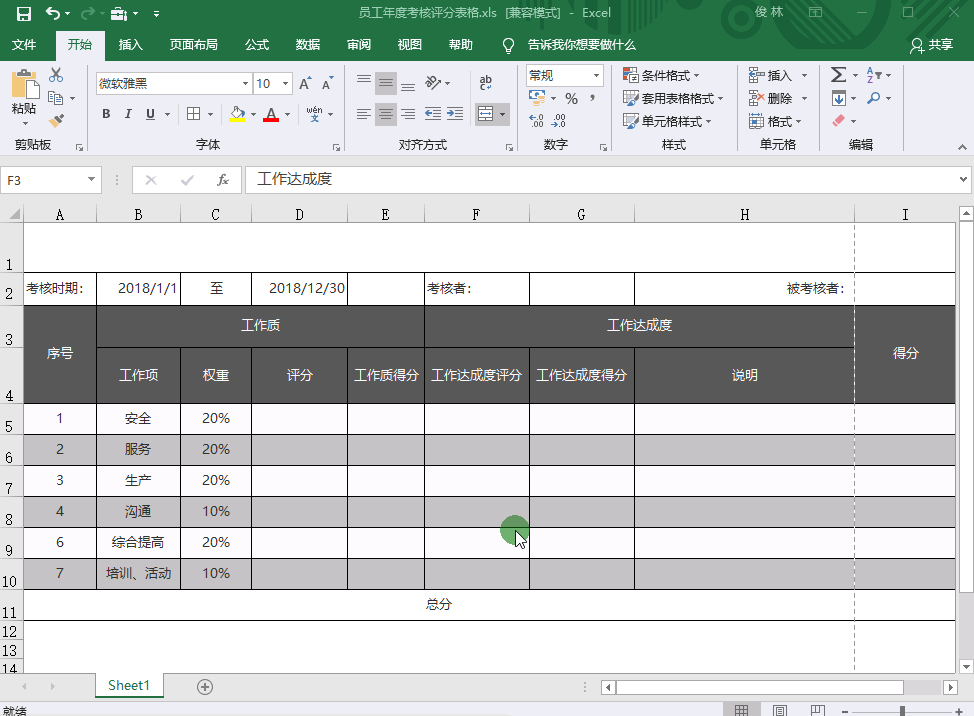Toggle center horizontal alignment
Image resolution: width=974 pixels, height=716 pixels.
pos(386,115)
